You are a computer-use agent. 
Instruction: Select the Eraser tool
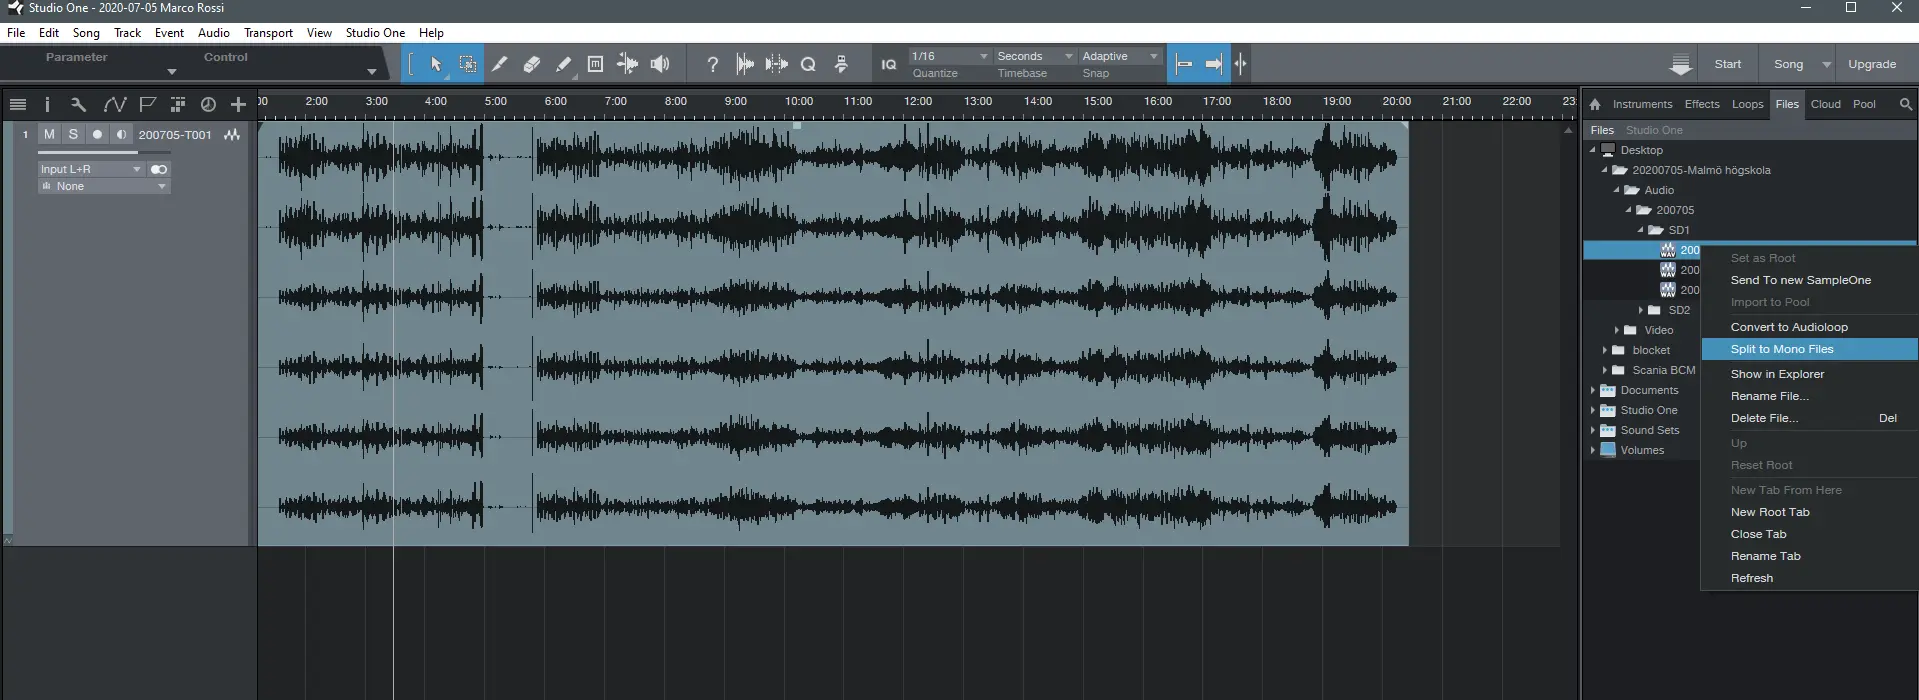pos(532,64)
